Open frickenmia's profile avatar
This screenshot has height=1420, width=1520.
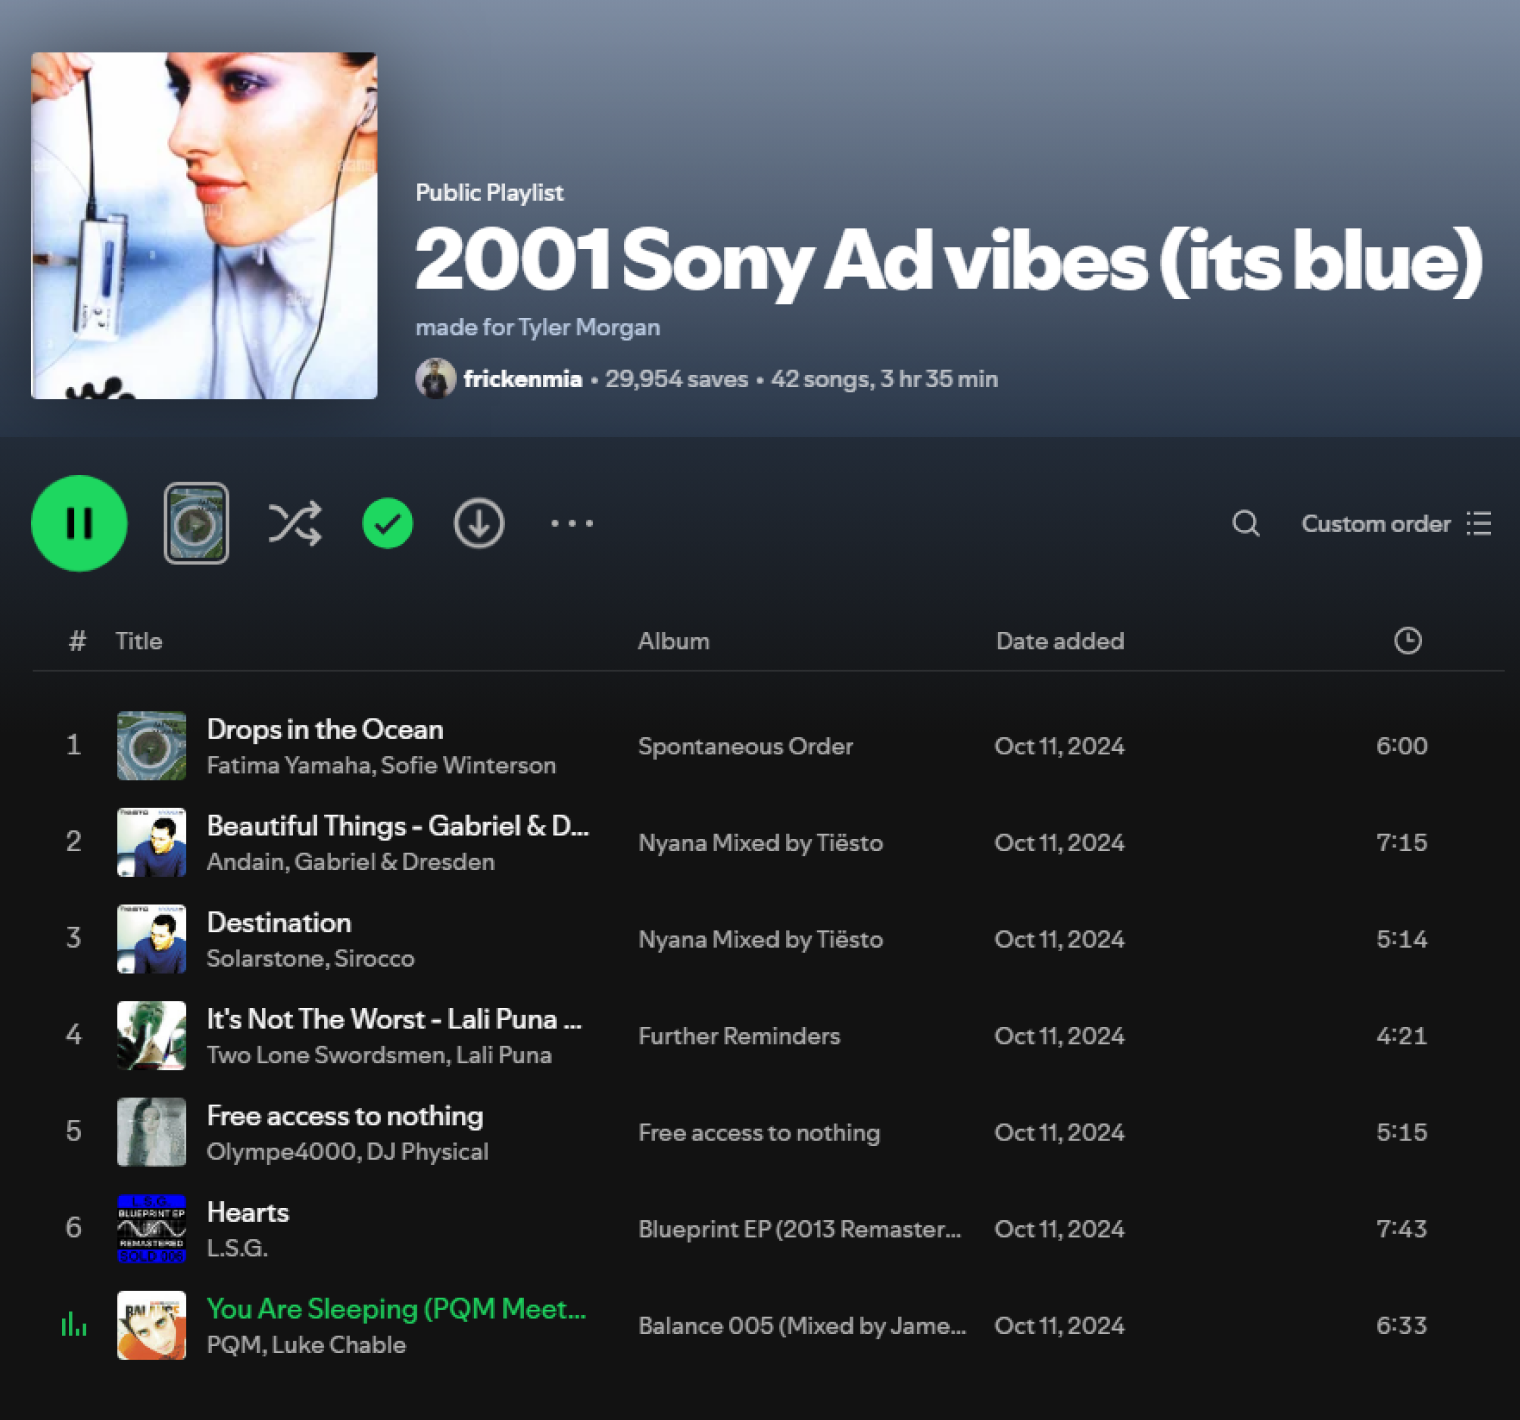pos(435,379)
